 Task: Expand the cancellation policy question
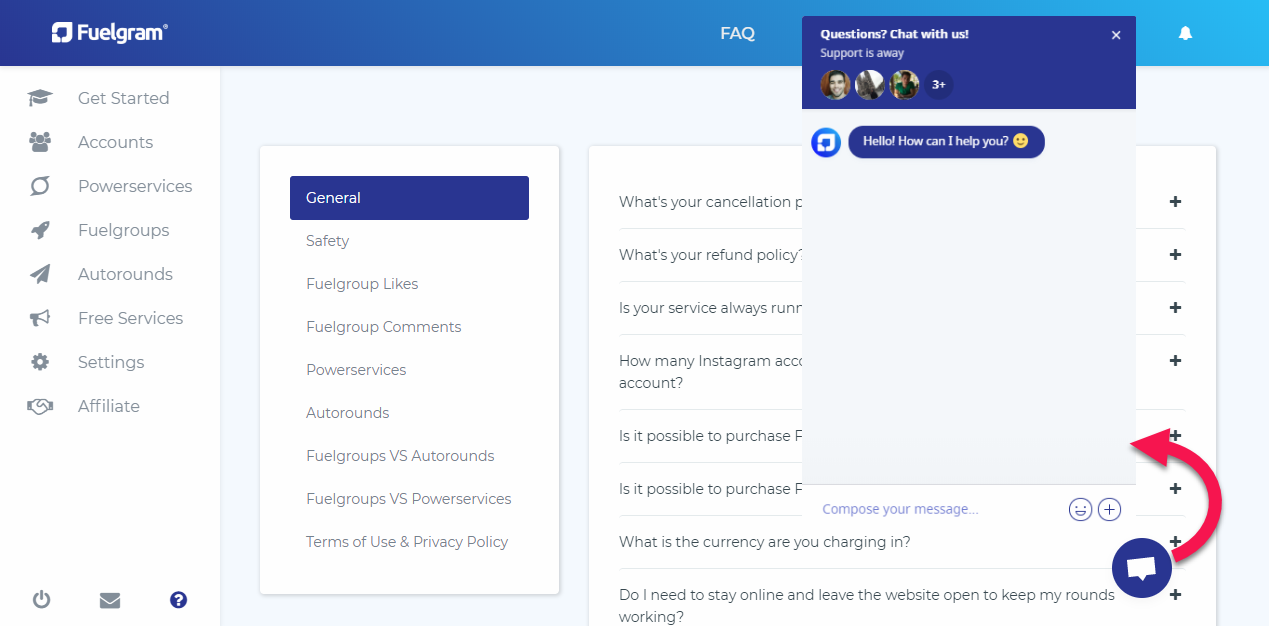[1175, 202]
